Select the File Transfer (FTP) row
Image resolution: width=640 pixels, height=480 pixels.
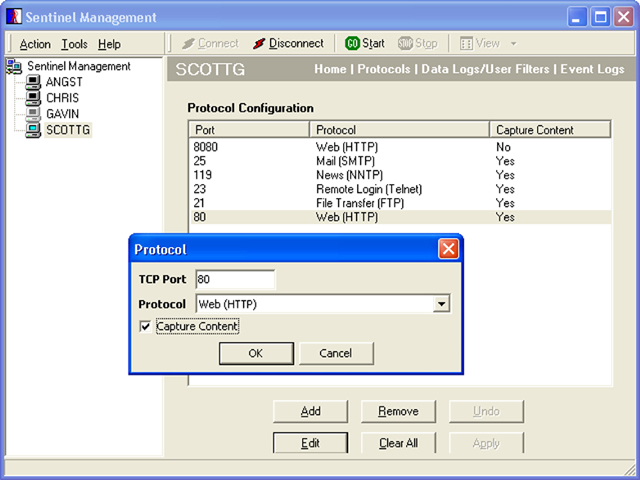[400, 203]
